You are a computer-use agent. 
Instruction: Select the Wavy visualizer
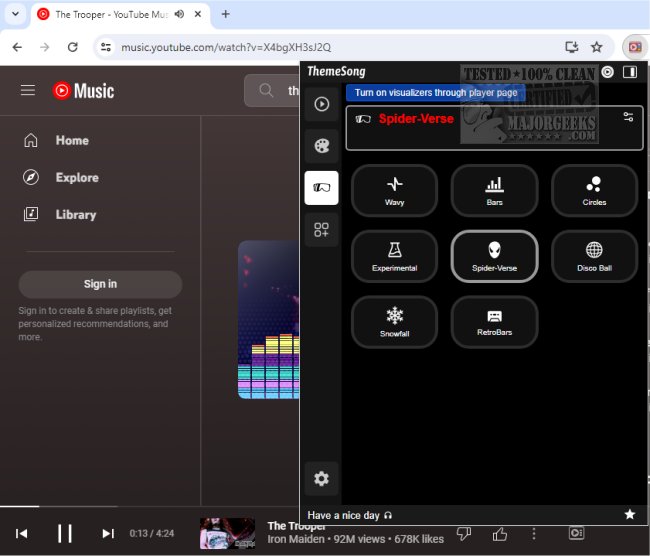click(394, 191)
